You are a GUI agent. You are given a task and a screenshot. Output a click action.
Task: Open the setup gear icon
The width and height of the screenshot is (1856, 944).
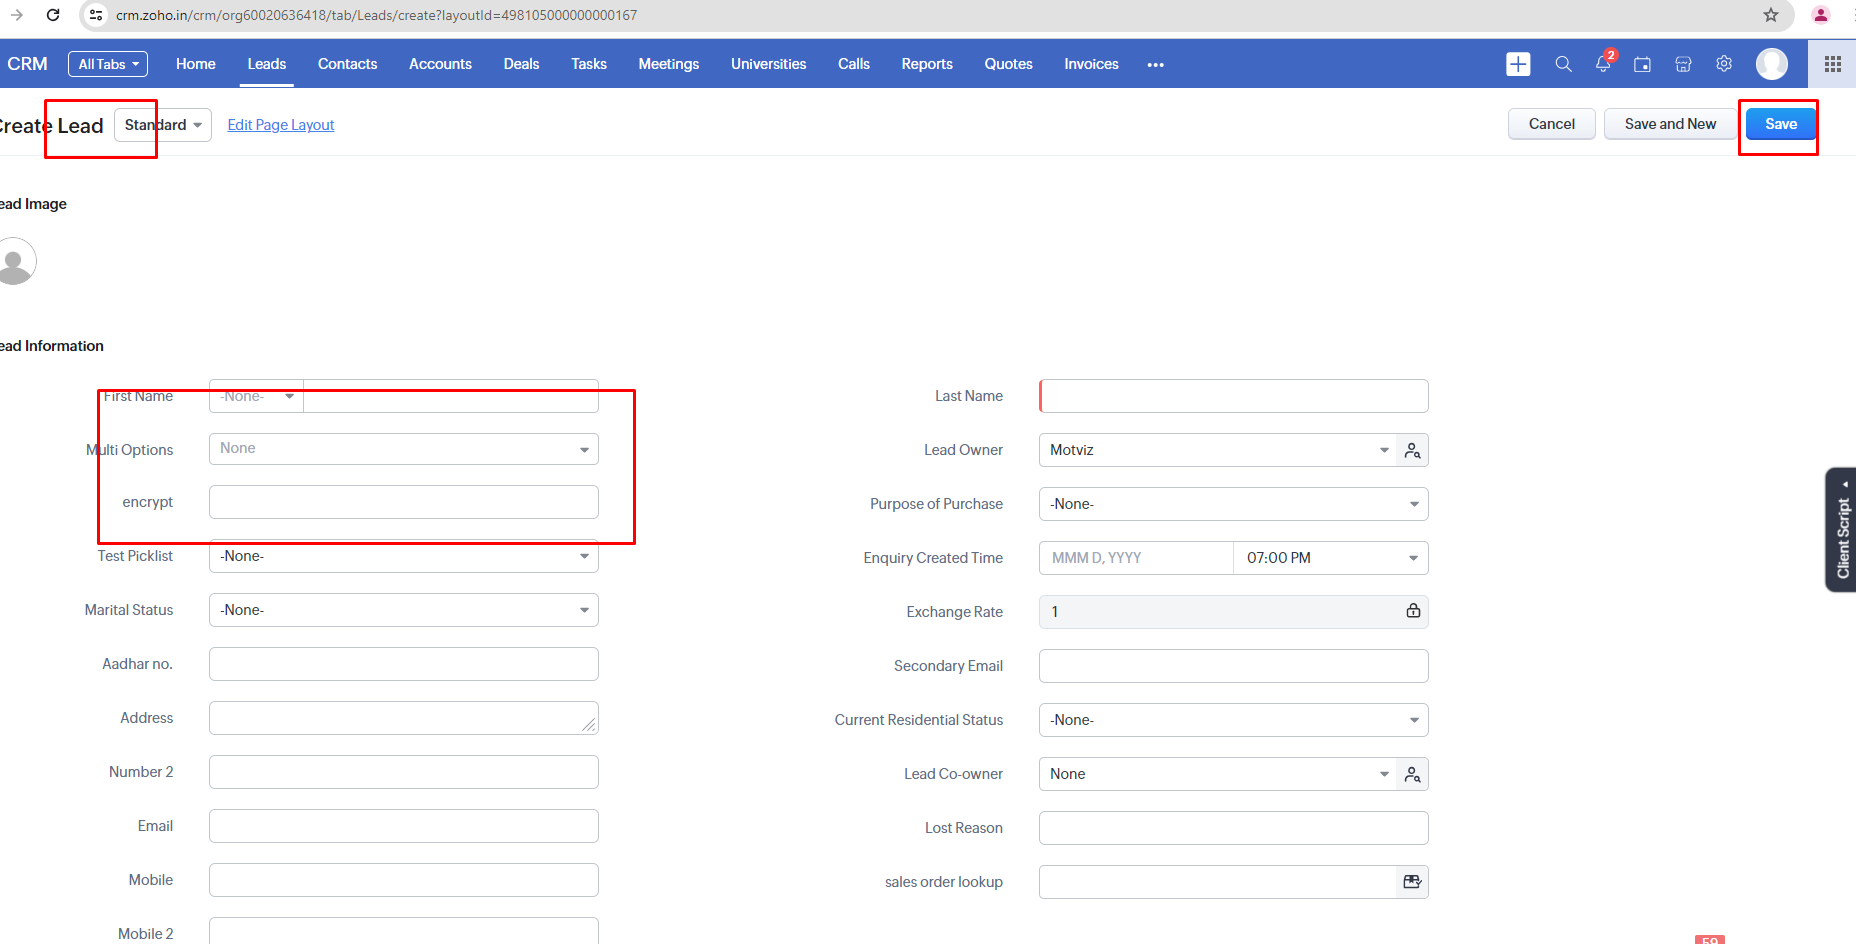pos(1724,64)
